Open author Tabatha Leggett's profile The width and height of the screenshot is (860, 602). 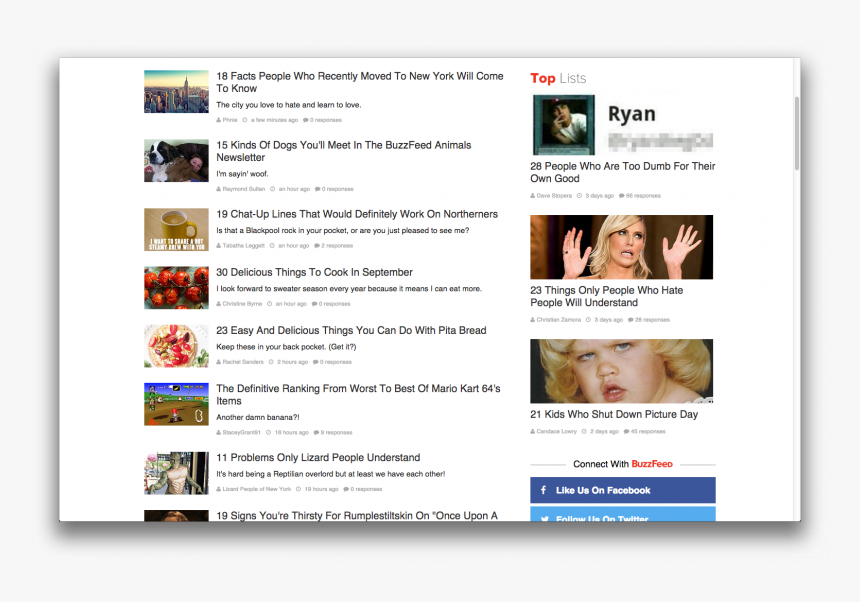[244, 246]
